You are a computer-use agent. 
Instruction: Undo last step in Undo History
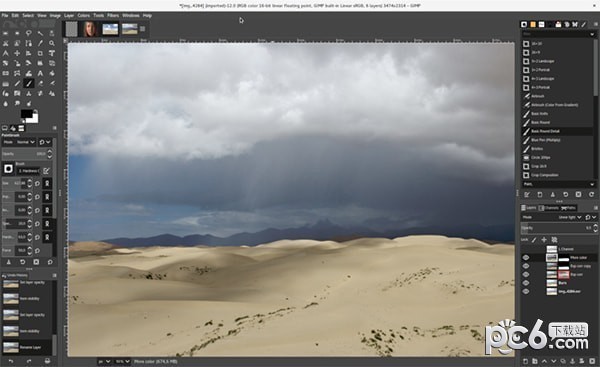[x=11, y=360]
